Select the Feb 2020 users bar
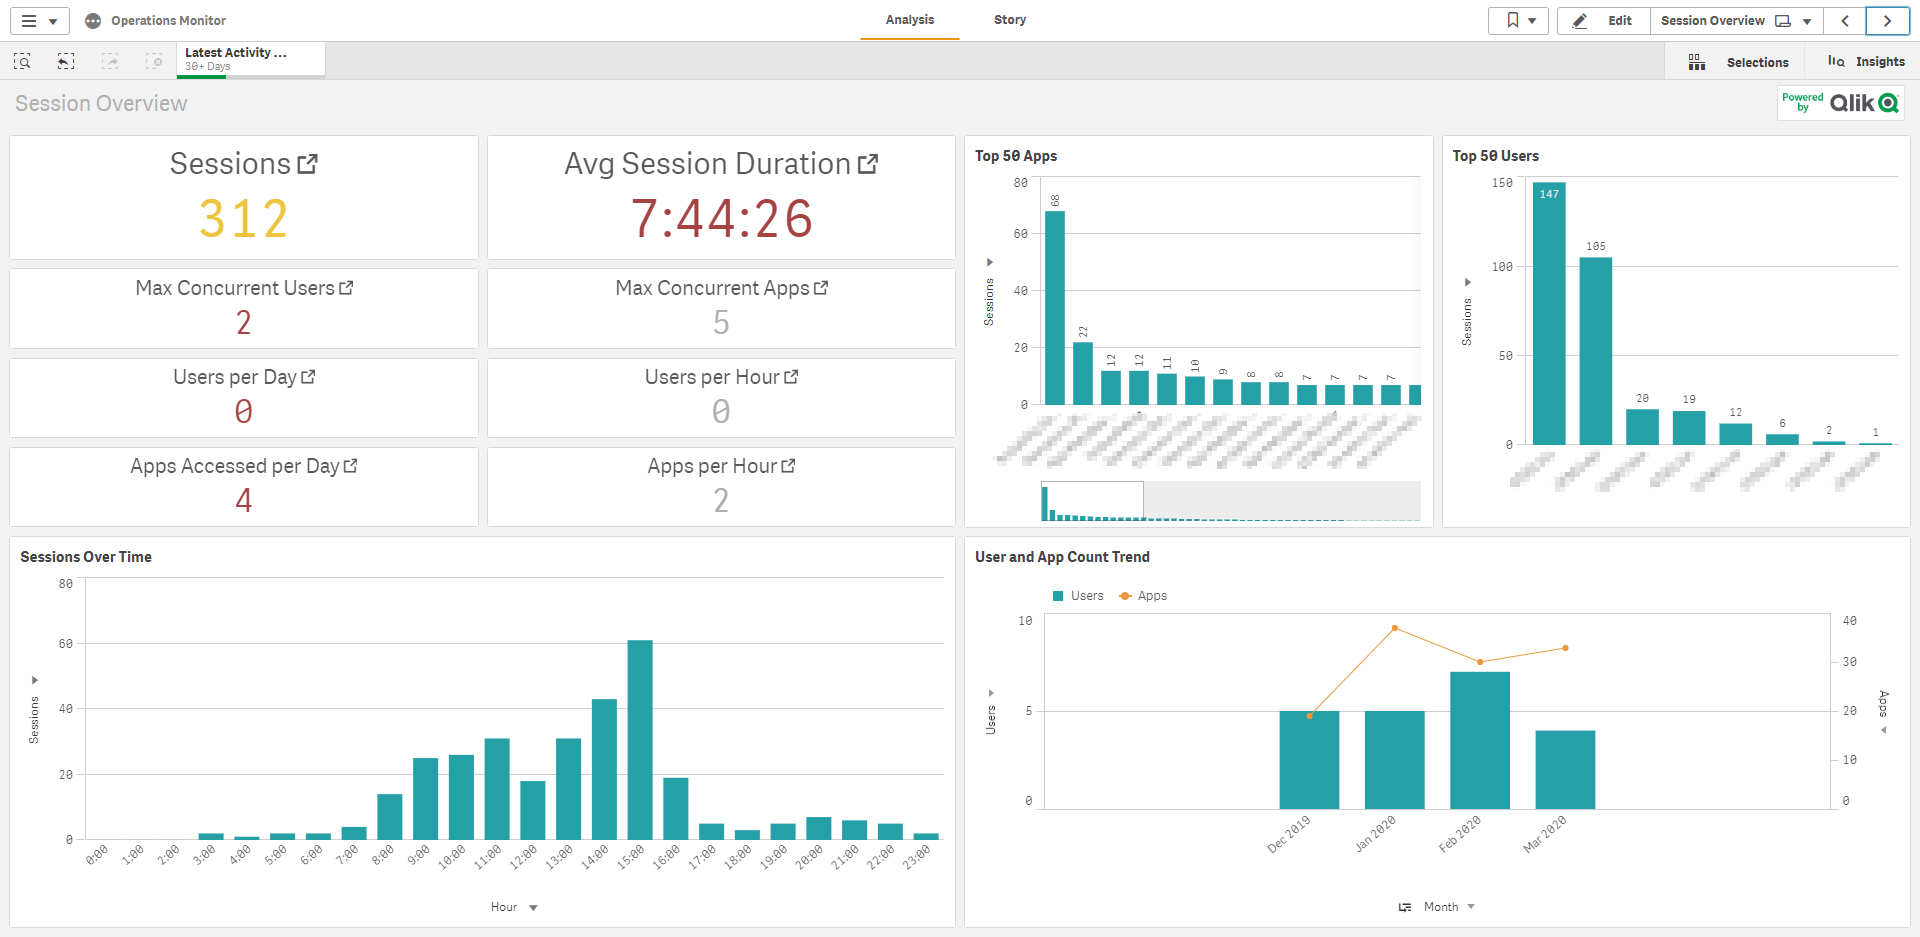This screenshot has width=1920, height=937. pos(1480,740)
